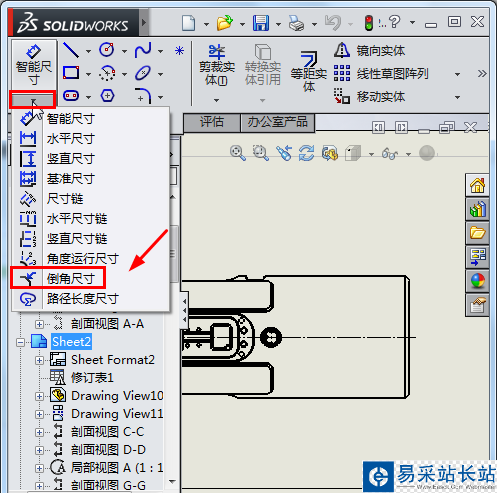The height and width of the screenshot is (493, 497).
Task: Select 修订表1 in the feature tree
Action: (x=92, y=378)
